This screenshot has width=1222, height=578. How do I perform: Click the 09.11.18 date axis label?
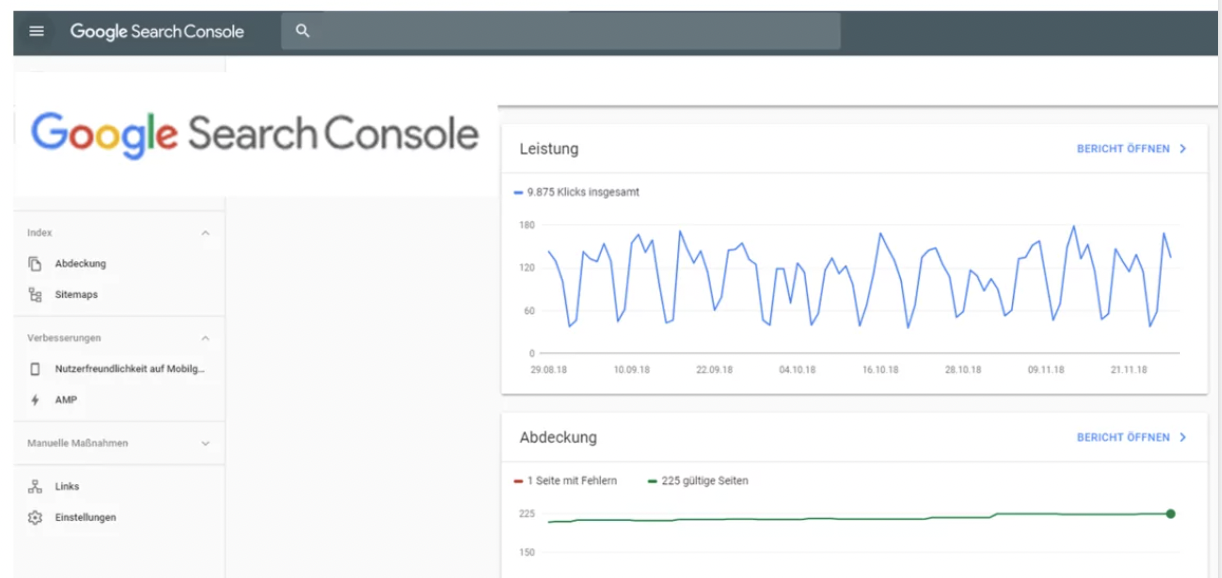click(x=1047, y=370)
